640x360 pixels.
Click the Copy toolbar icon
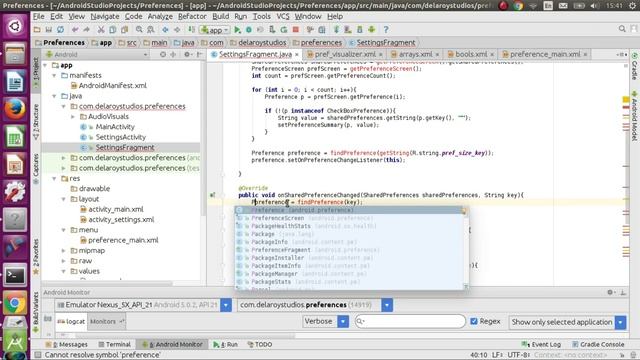(x=113, y=29)
